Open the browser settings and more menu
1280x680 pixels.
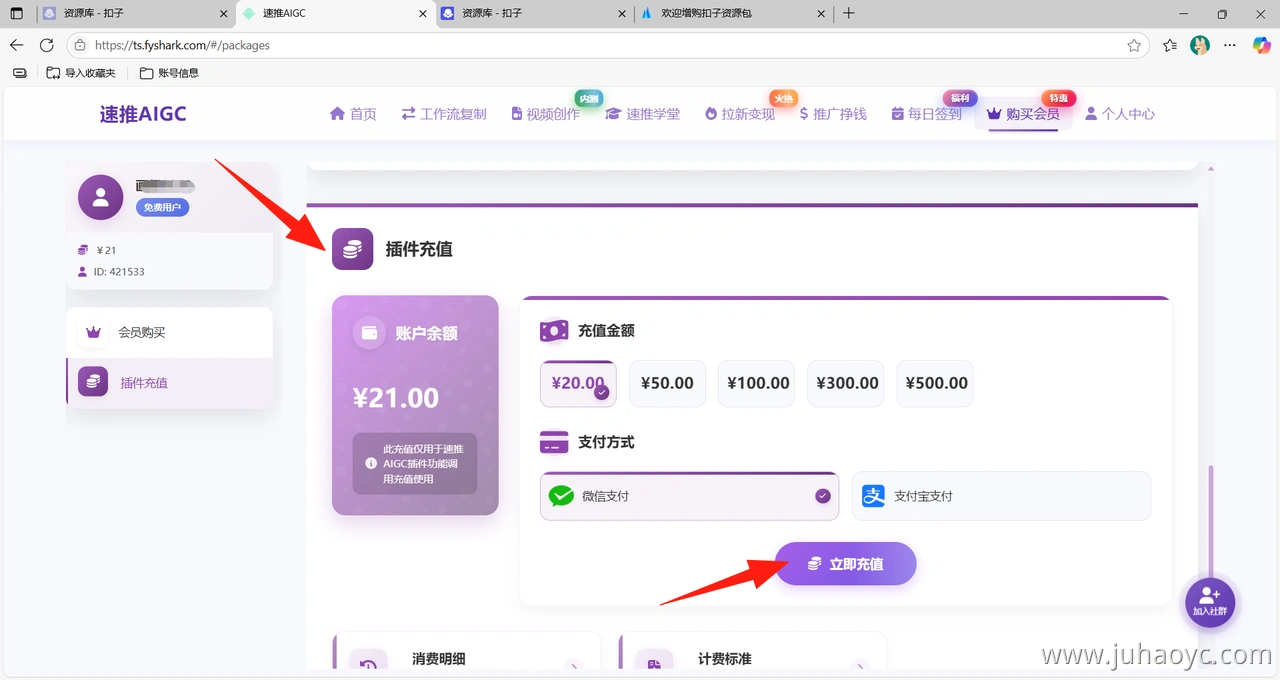tap(1231, 45)
